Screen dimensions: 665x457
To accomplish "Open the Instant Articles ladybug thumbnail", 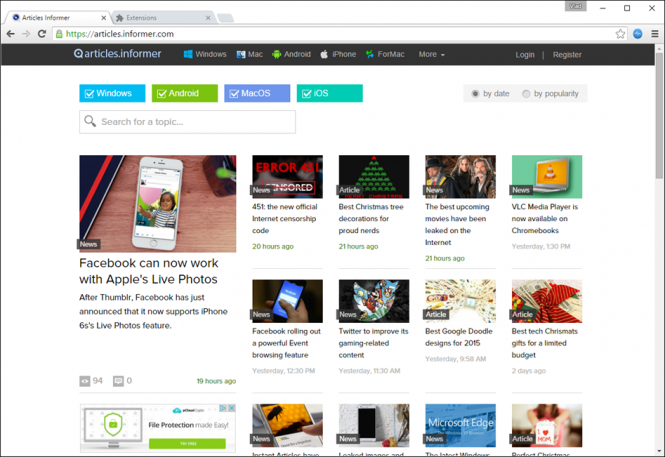I will pyautogui.click(x=288, y=426).
